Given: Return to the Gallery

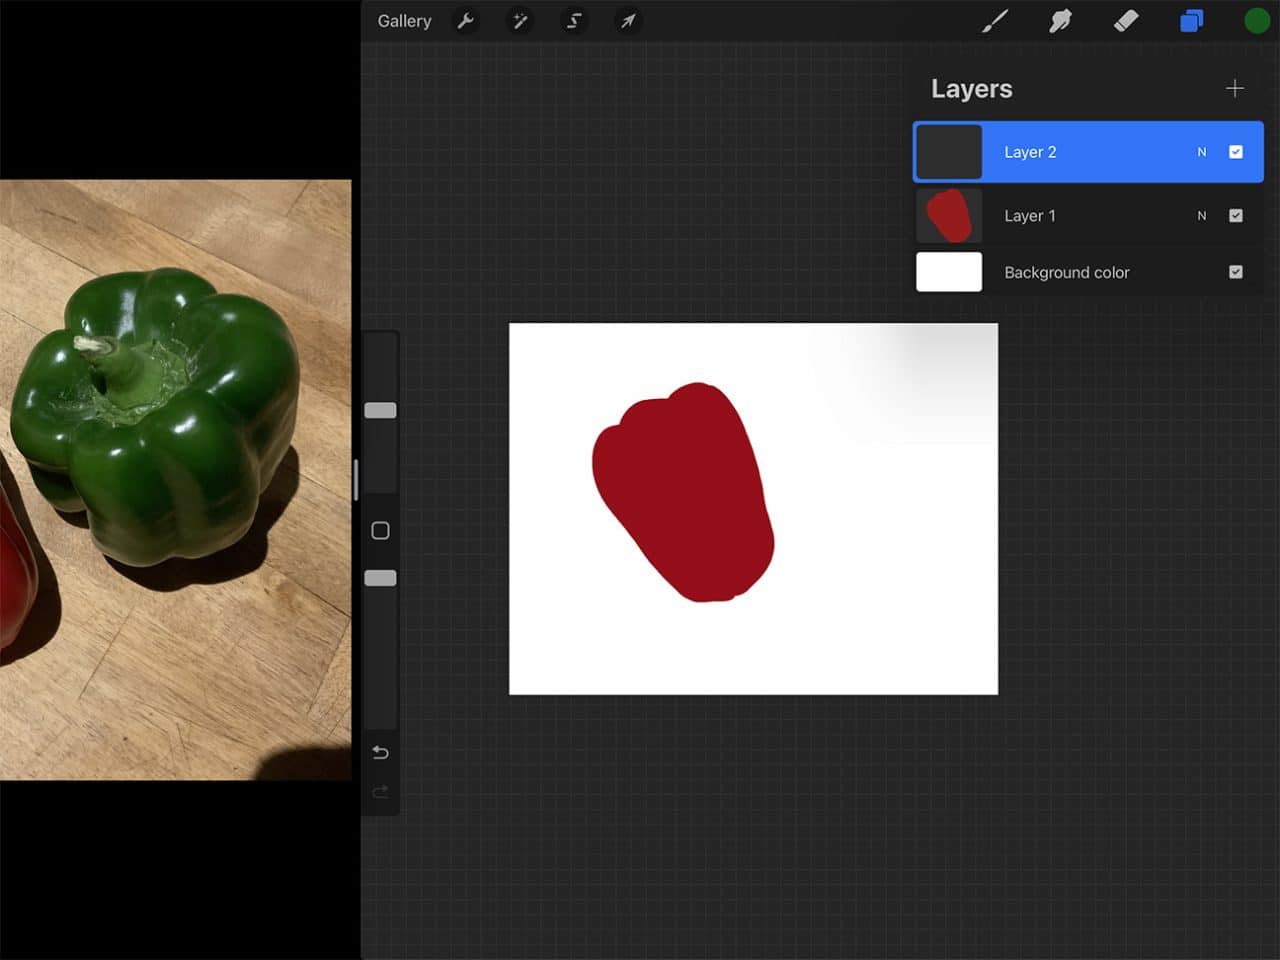Looking at the screenshot, I should coord(404,20).
